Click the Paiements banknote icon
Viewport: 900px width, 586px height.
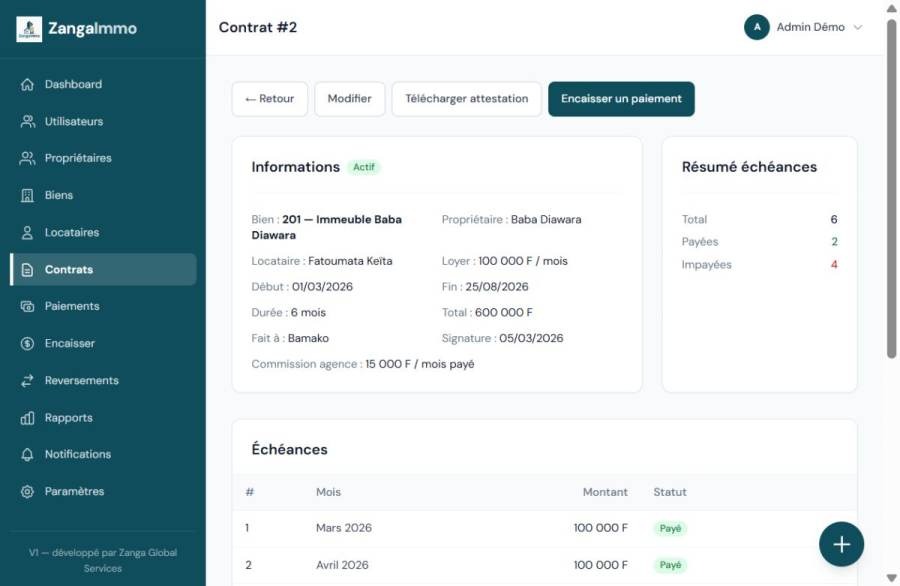click(27, 306)
